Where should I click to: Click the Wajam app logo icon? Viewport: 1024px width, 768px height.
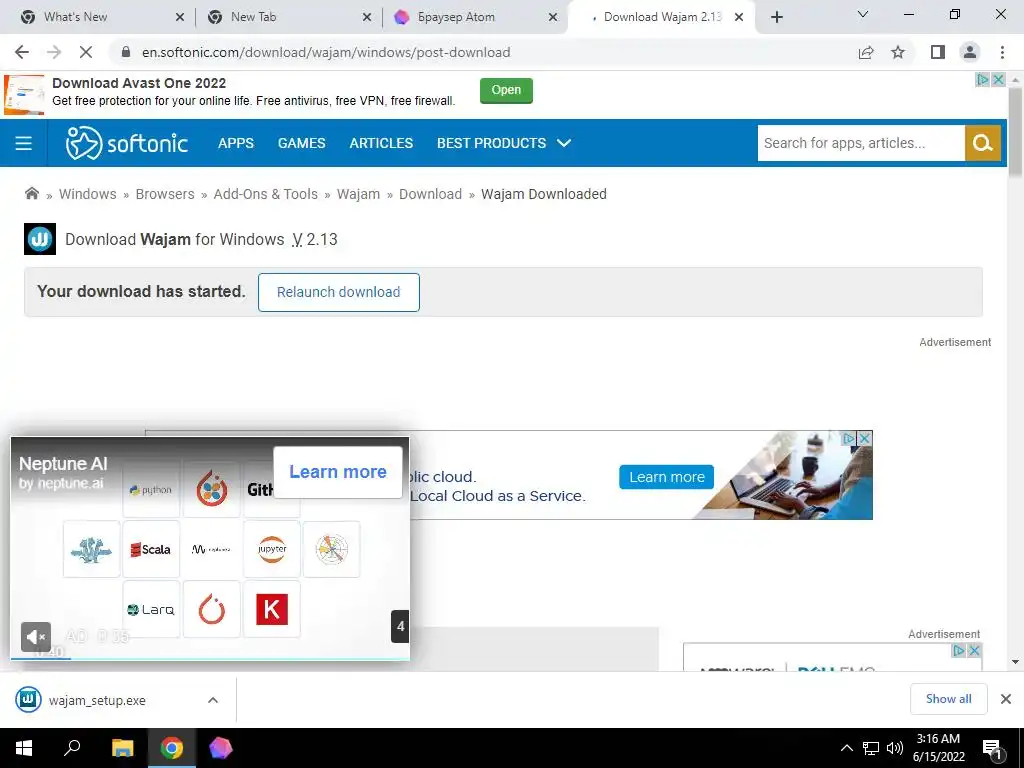coord(40,239)
